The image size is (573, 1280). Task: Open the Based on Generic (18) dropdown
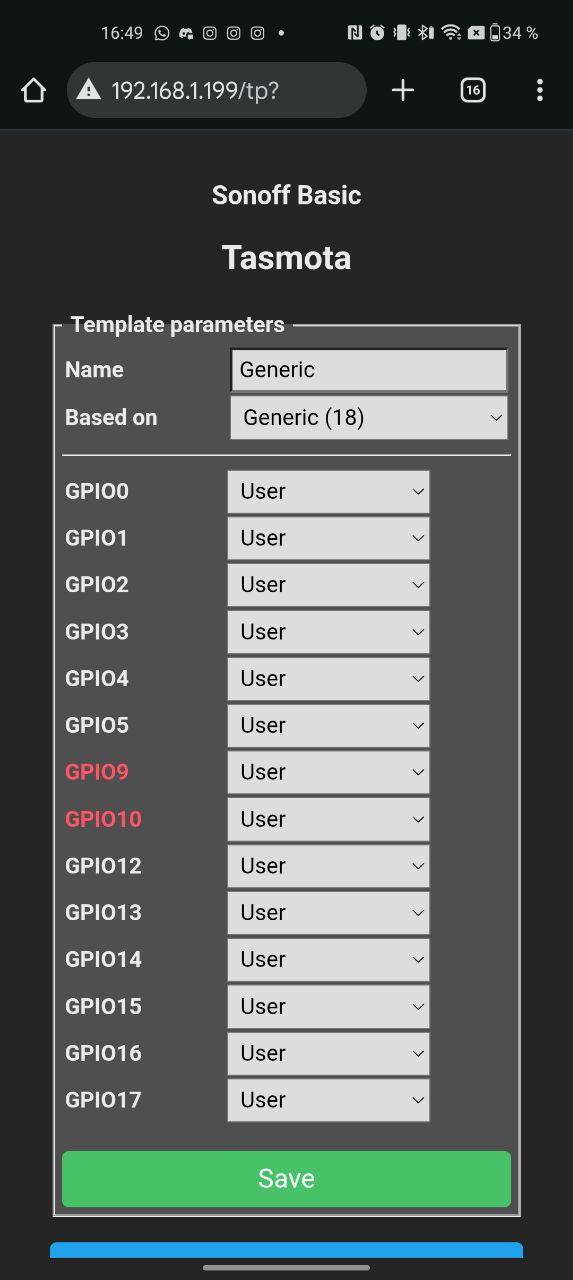[369, 418]
